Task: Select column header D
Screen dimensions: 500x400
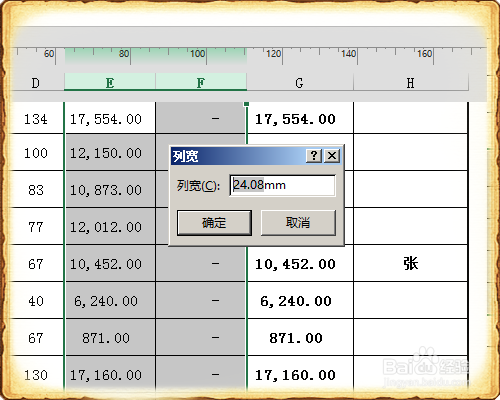Action: pos(36,82)
